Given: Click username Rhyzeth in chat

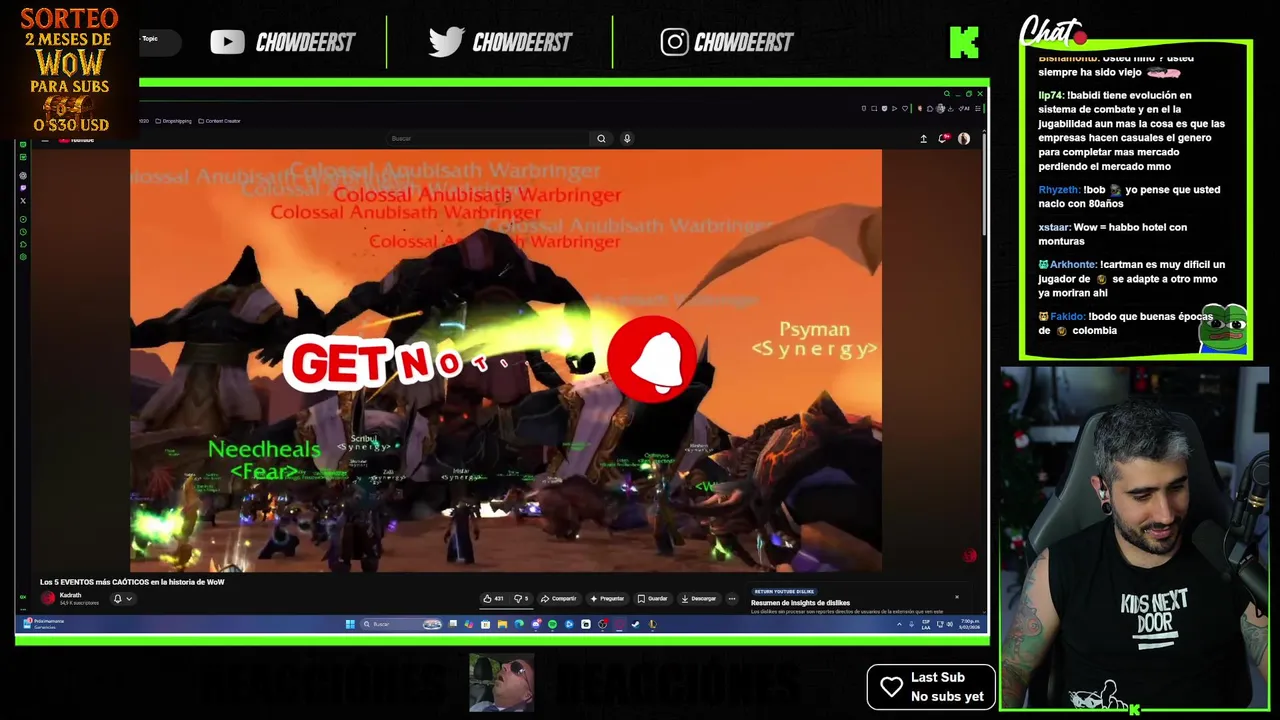Looking at the screenshot, I should (1059, 190).
